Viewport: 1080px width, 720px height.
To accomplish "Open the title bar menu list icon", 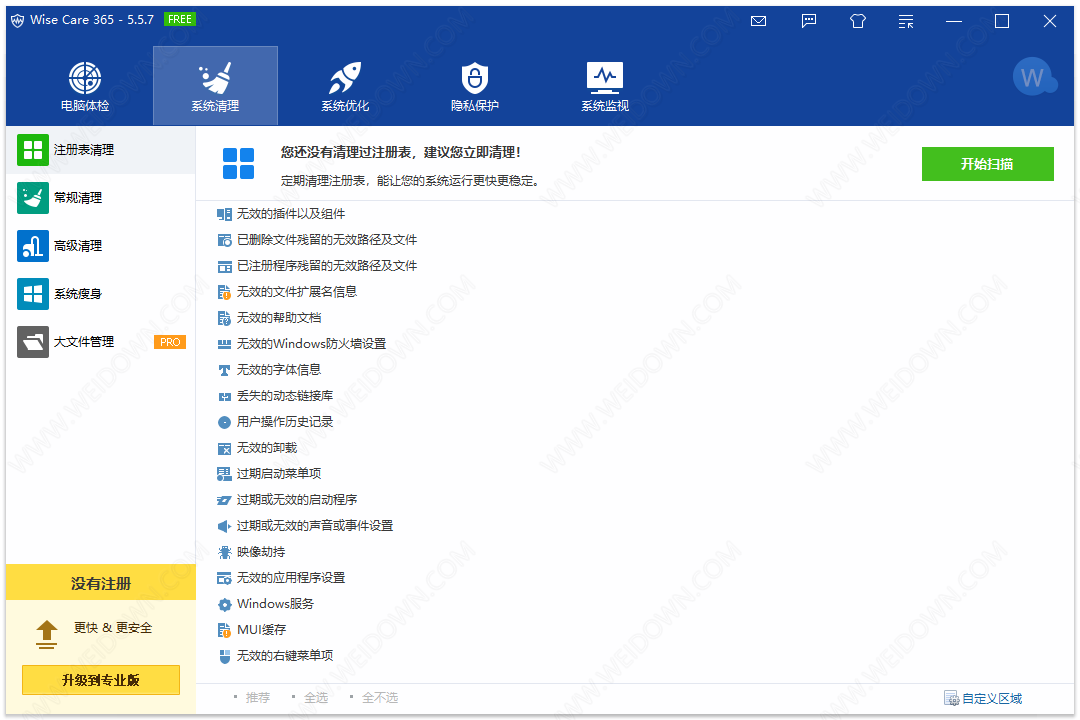I will [906, 21].
